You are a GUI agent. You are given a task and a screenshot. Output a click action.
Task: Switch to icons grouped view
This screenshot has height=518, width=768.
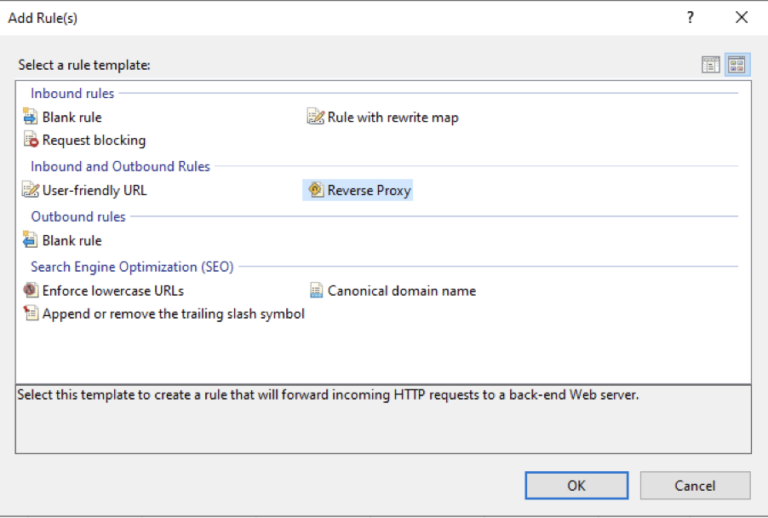[737, 65]
